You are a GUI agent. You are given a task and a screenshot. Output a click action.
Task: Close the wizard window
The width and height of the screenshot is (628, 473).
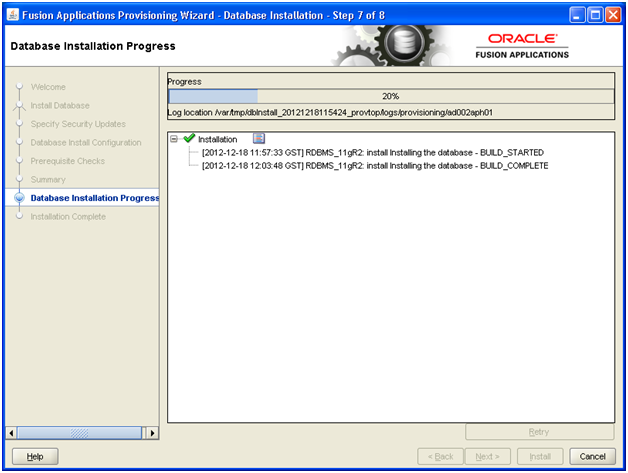point(613,15)
